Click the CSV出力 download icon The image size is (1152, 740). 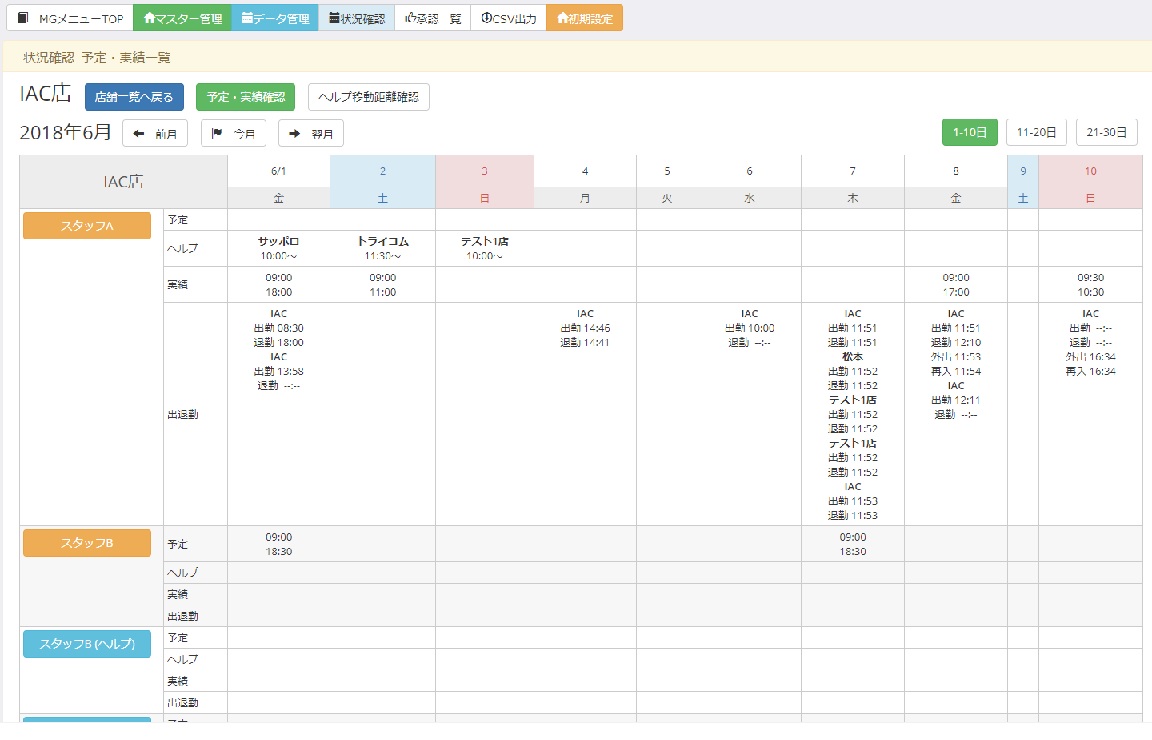pyautogui.click(x=486, y=18)
